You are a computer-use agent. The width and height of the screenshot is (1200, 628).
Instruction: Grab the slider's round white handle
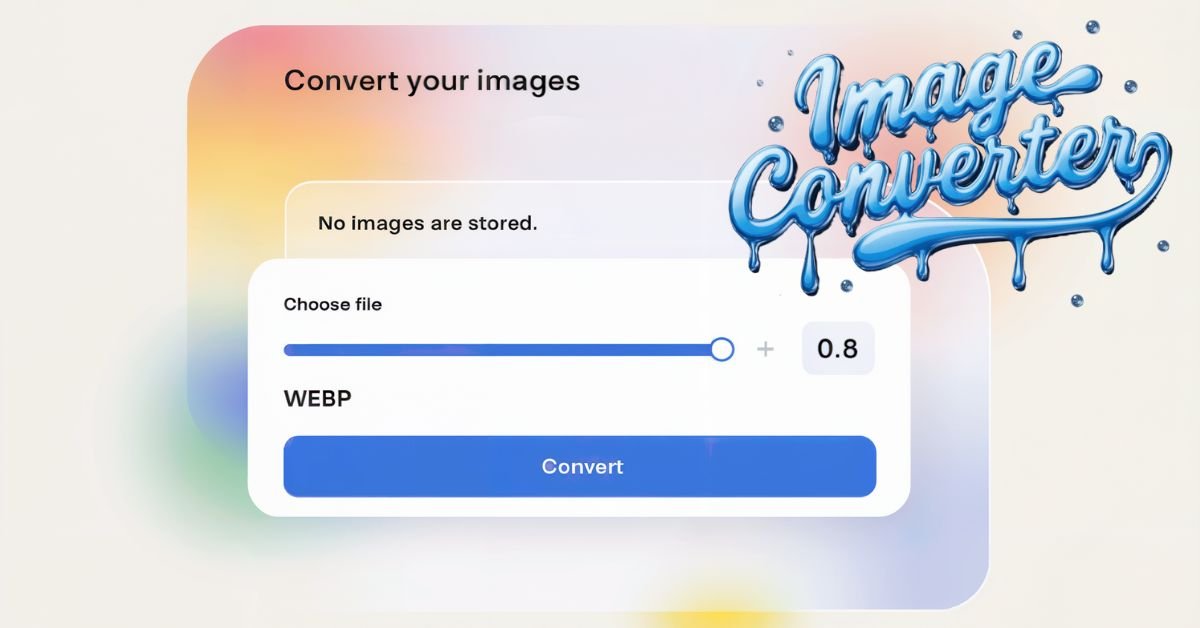(722, 350)
